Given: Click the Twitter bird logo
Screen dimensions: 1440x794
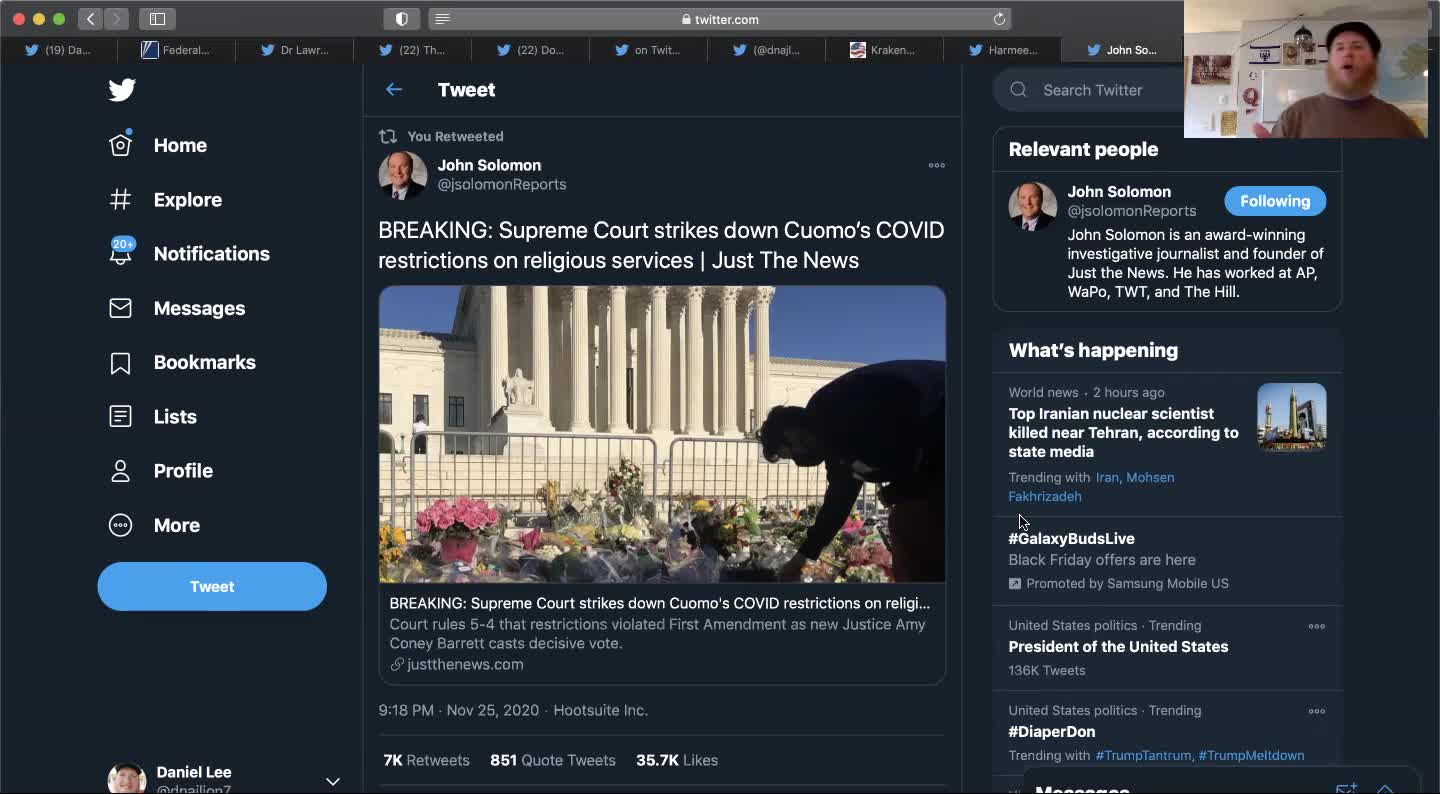Looking at the screenshot, I should (x=122, y=90).
